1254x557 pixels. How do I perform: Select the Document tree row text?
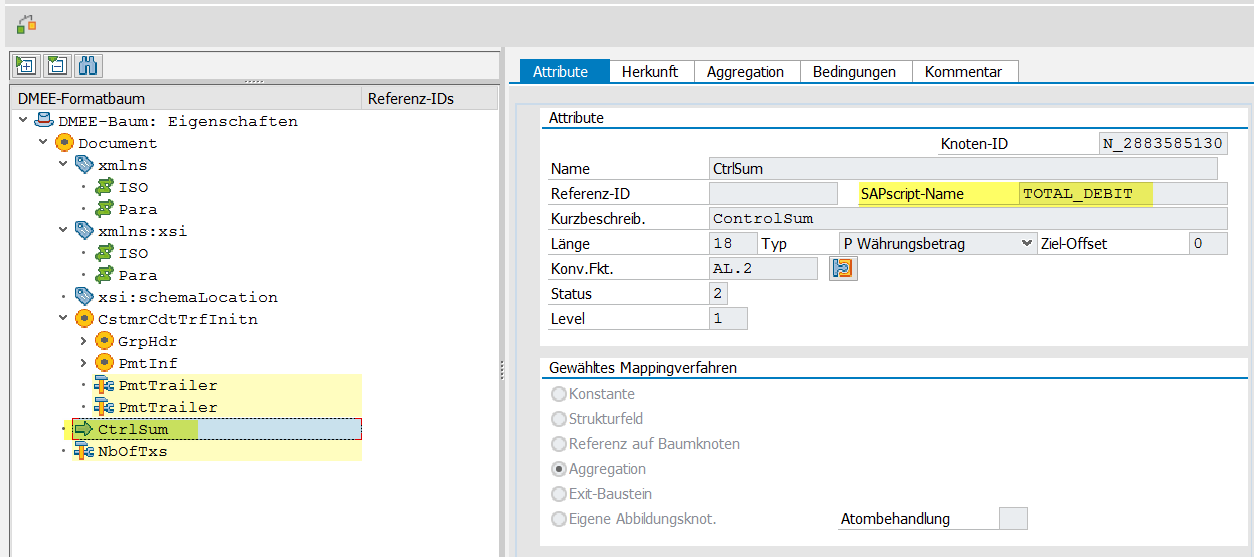point(118,143)
